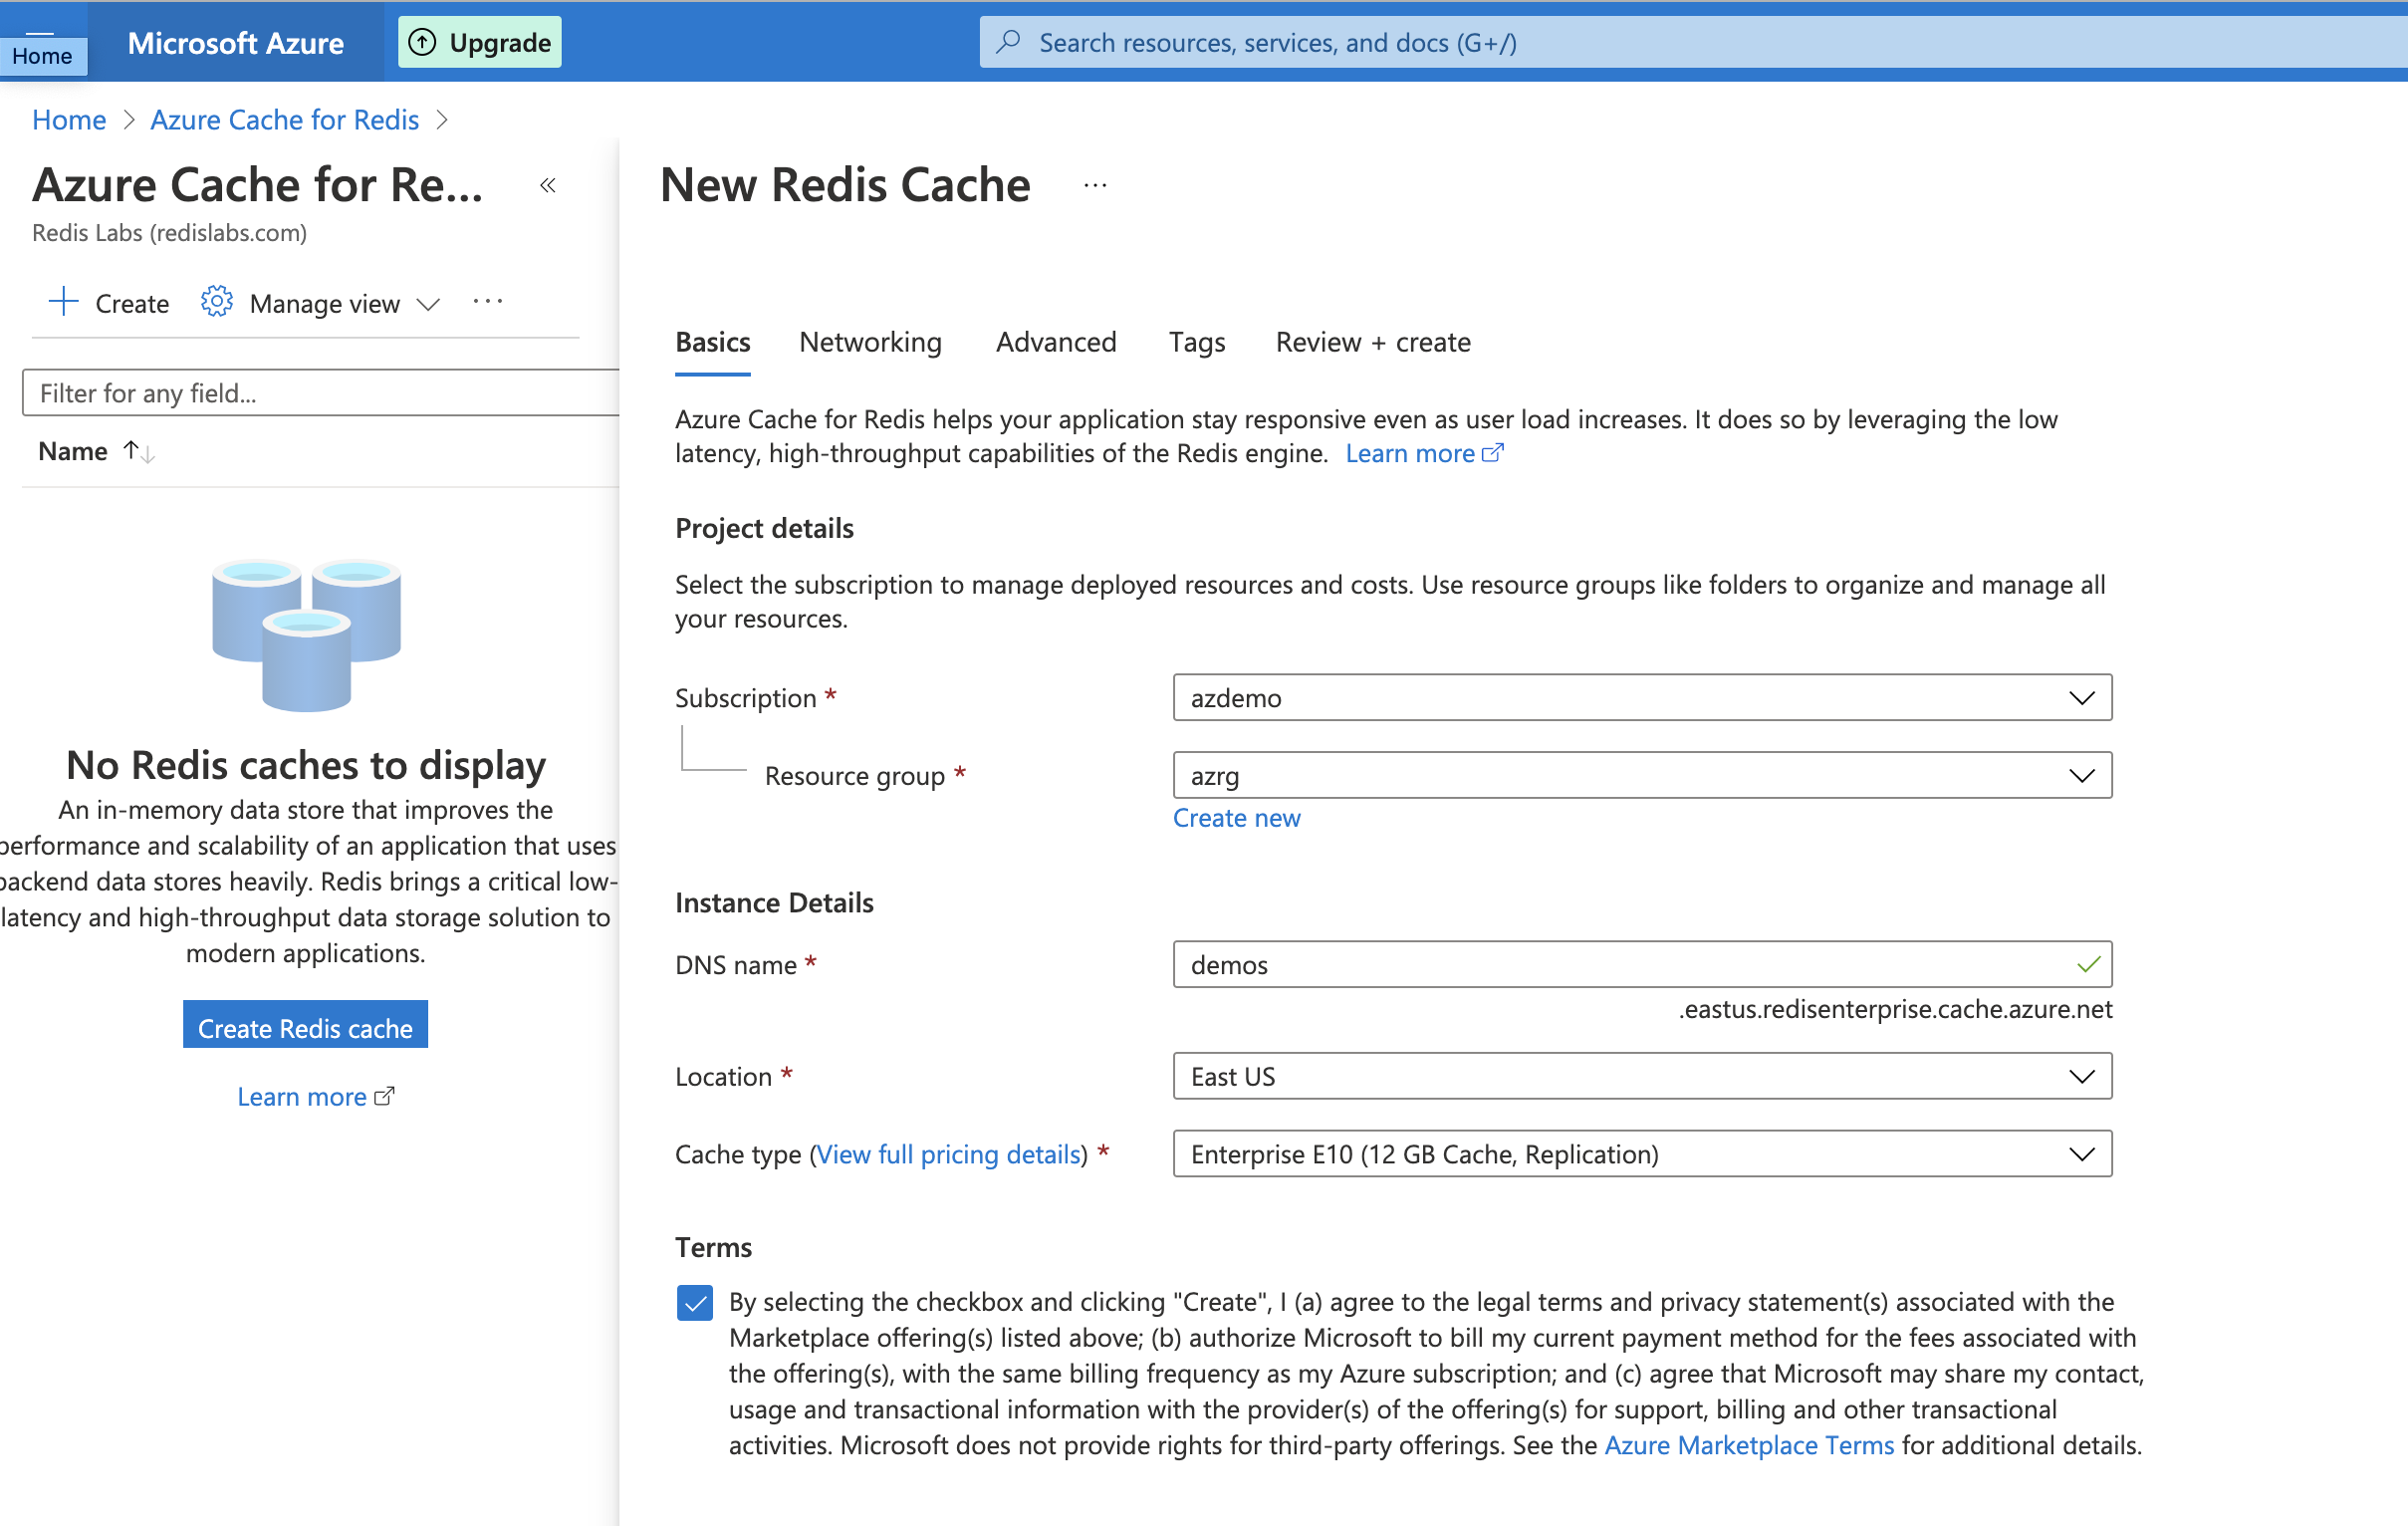Click the 'Instance Details' section heading
The image size is (2408, 1526).
coord(774,903)
